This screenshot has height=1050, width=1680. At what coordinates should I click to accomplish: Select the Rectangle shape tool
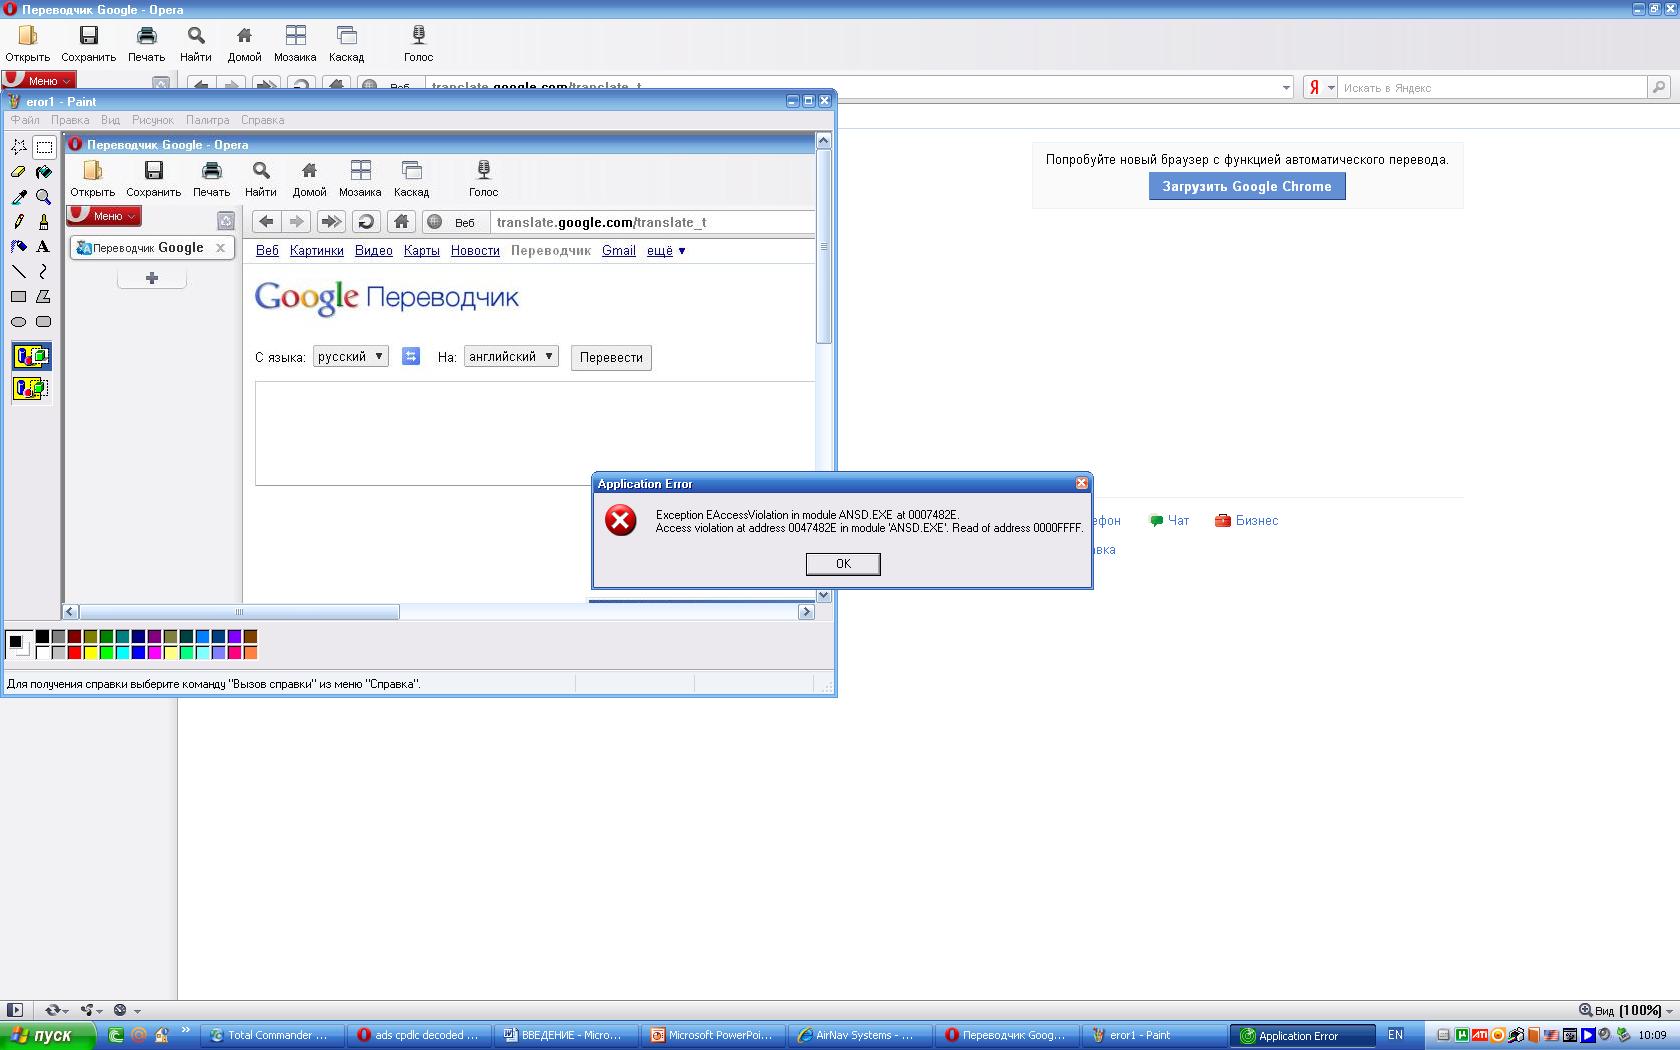[x=19, y=297]
